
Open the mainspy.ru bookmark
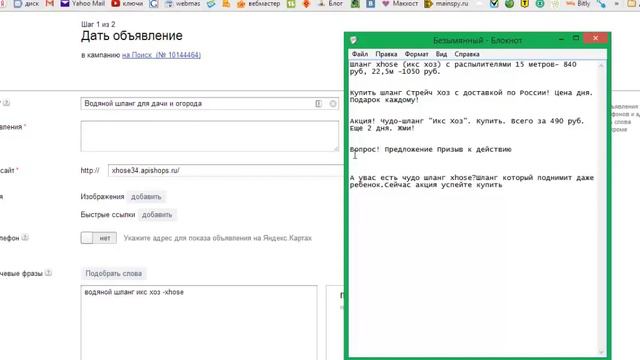446,4
